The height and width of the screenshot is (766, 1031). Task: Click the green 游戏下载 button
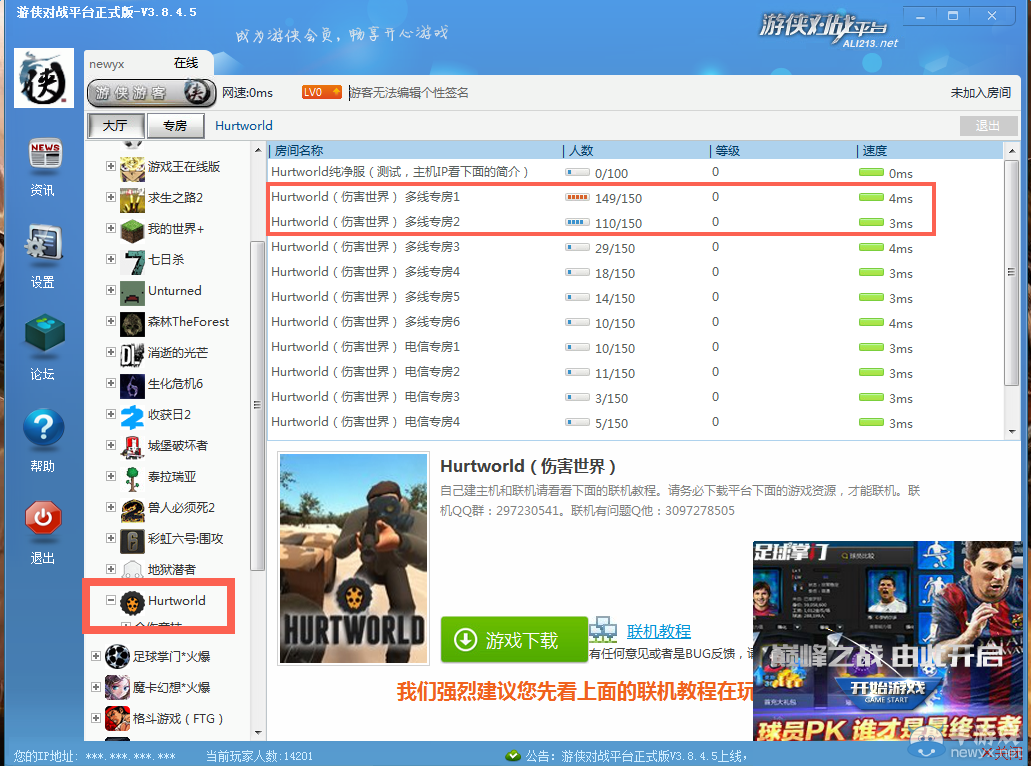coord(514,640)
